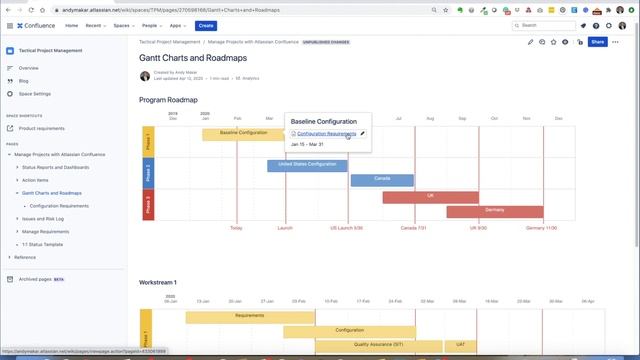640x360 pixels.
Task: Click the Tactical Project Management breadcrumb
Action: [169, 42]
